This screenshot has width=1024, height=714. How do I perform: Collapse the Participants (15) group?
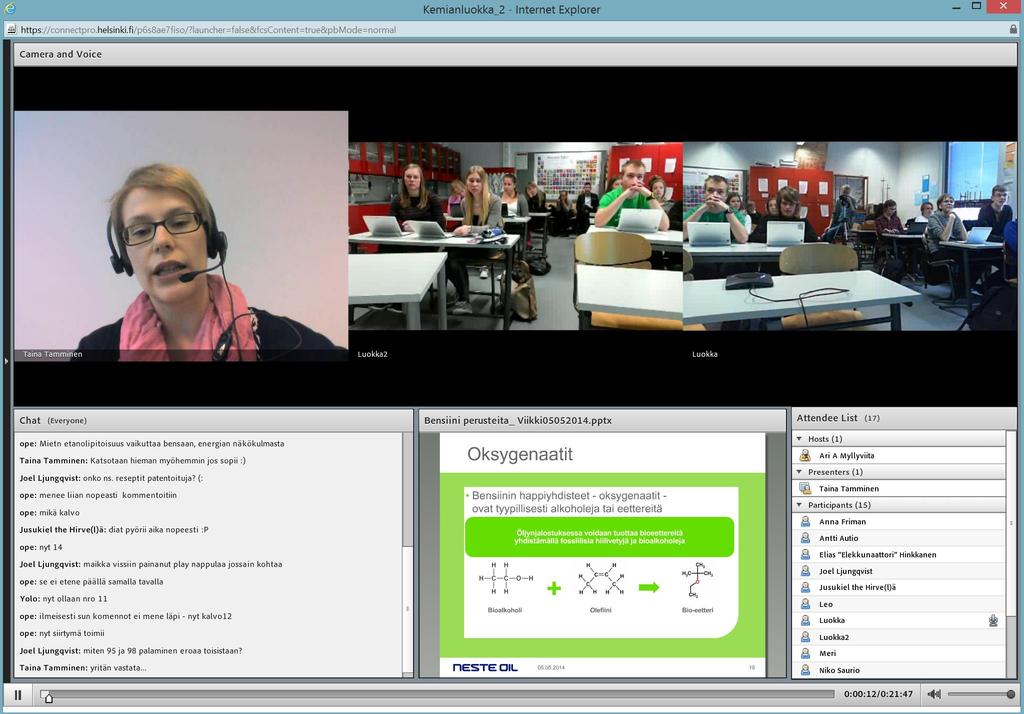799,505
